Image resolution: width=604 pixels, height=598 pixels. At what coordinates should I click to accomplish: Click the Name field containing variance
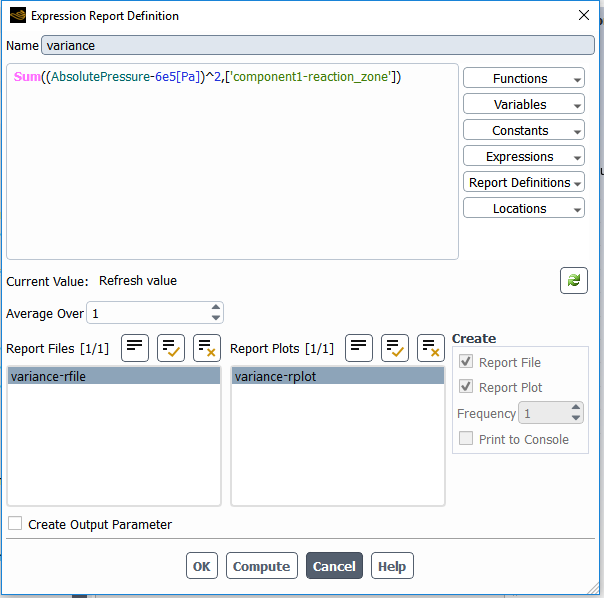click(x=318, y=45)
